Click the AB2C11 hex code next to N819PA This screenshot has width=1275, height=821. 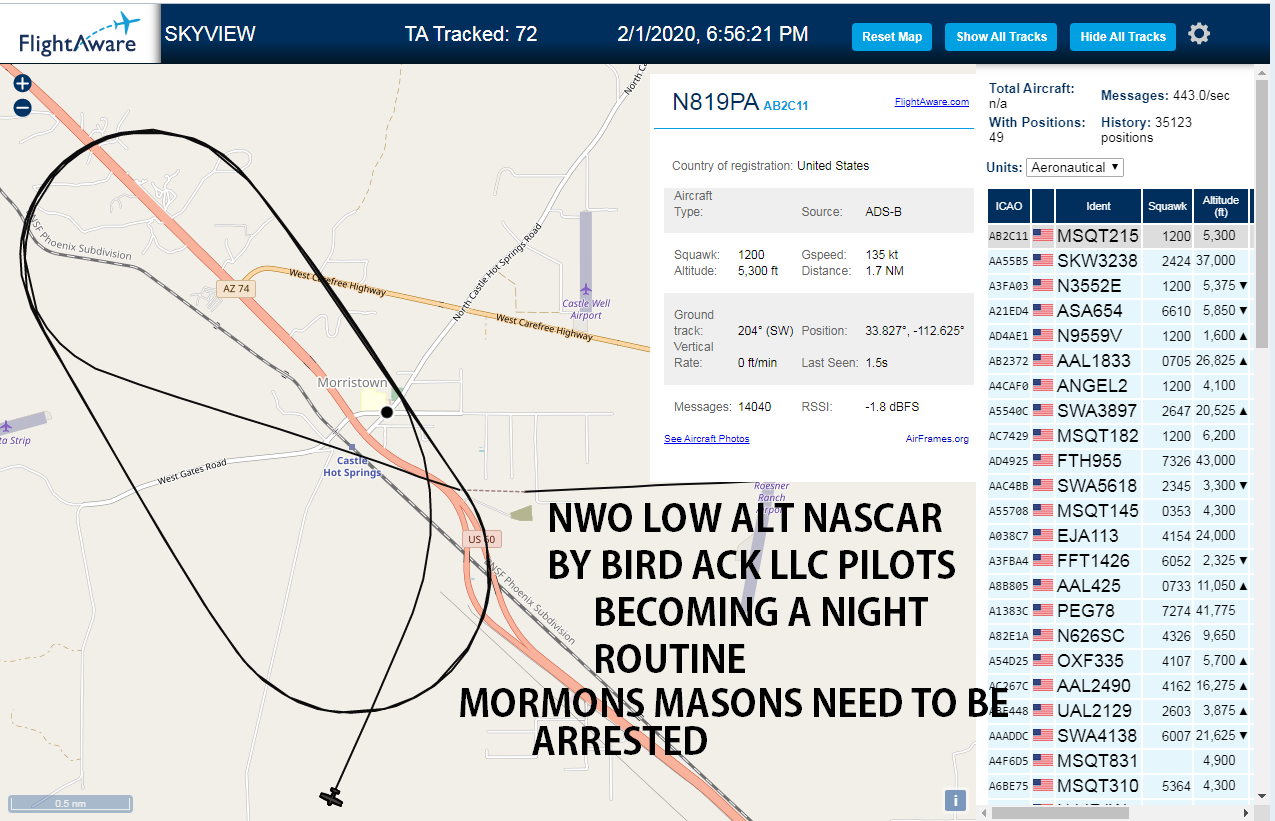point(786,105)
